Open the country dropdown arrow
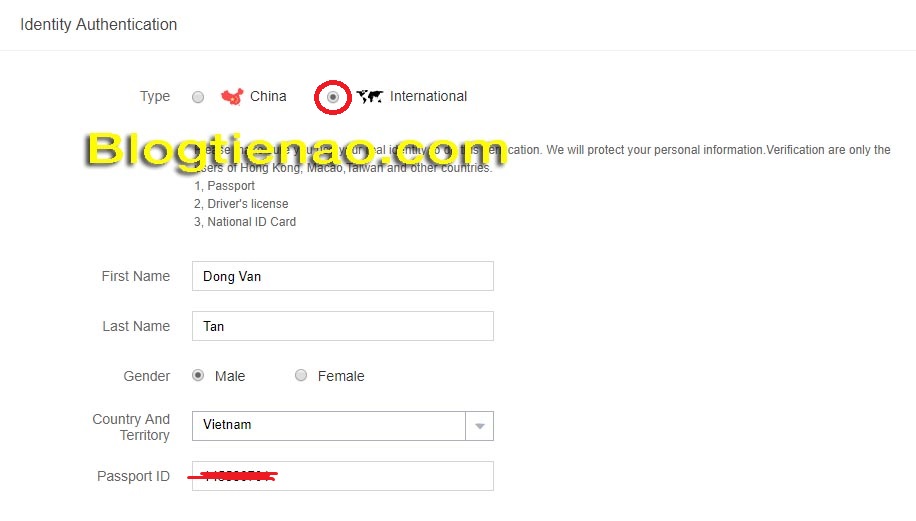Viewport: 916px width, 521px height. [480, 426]
